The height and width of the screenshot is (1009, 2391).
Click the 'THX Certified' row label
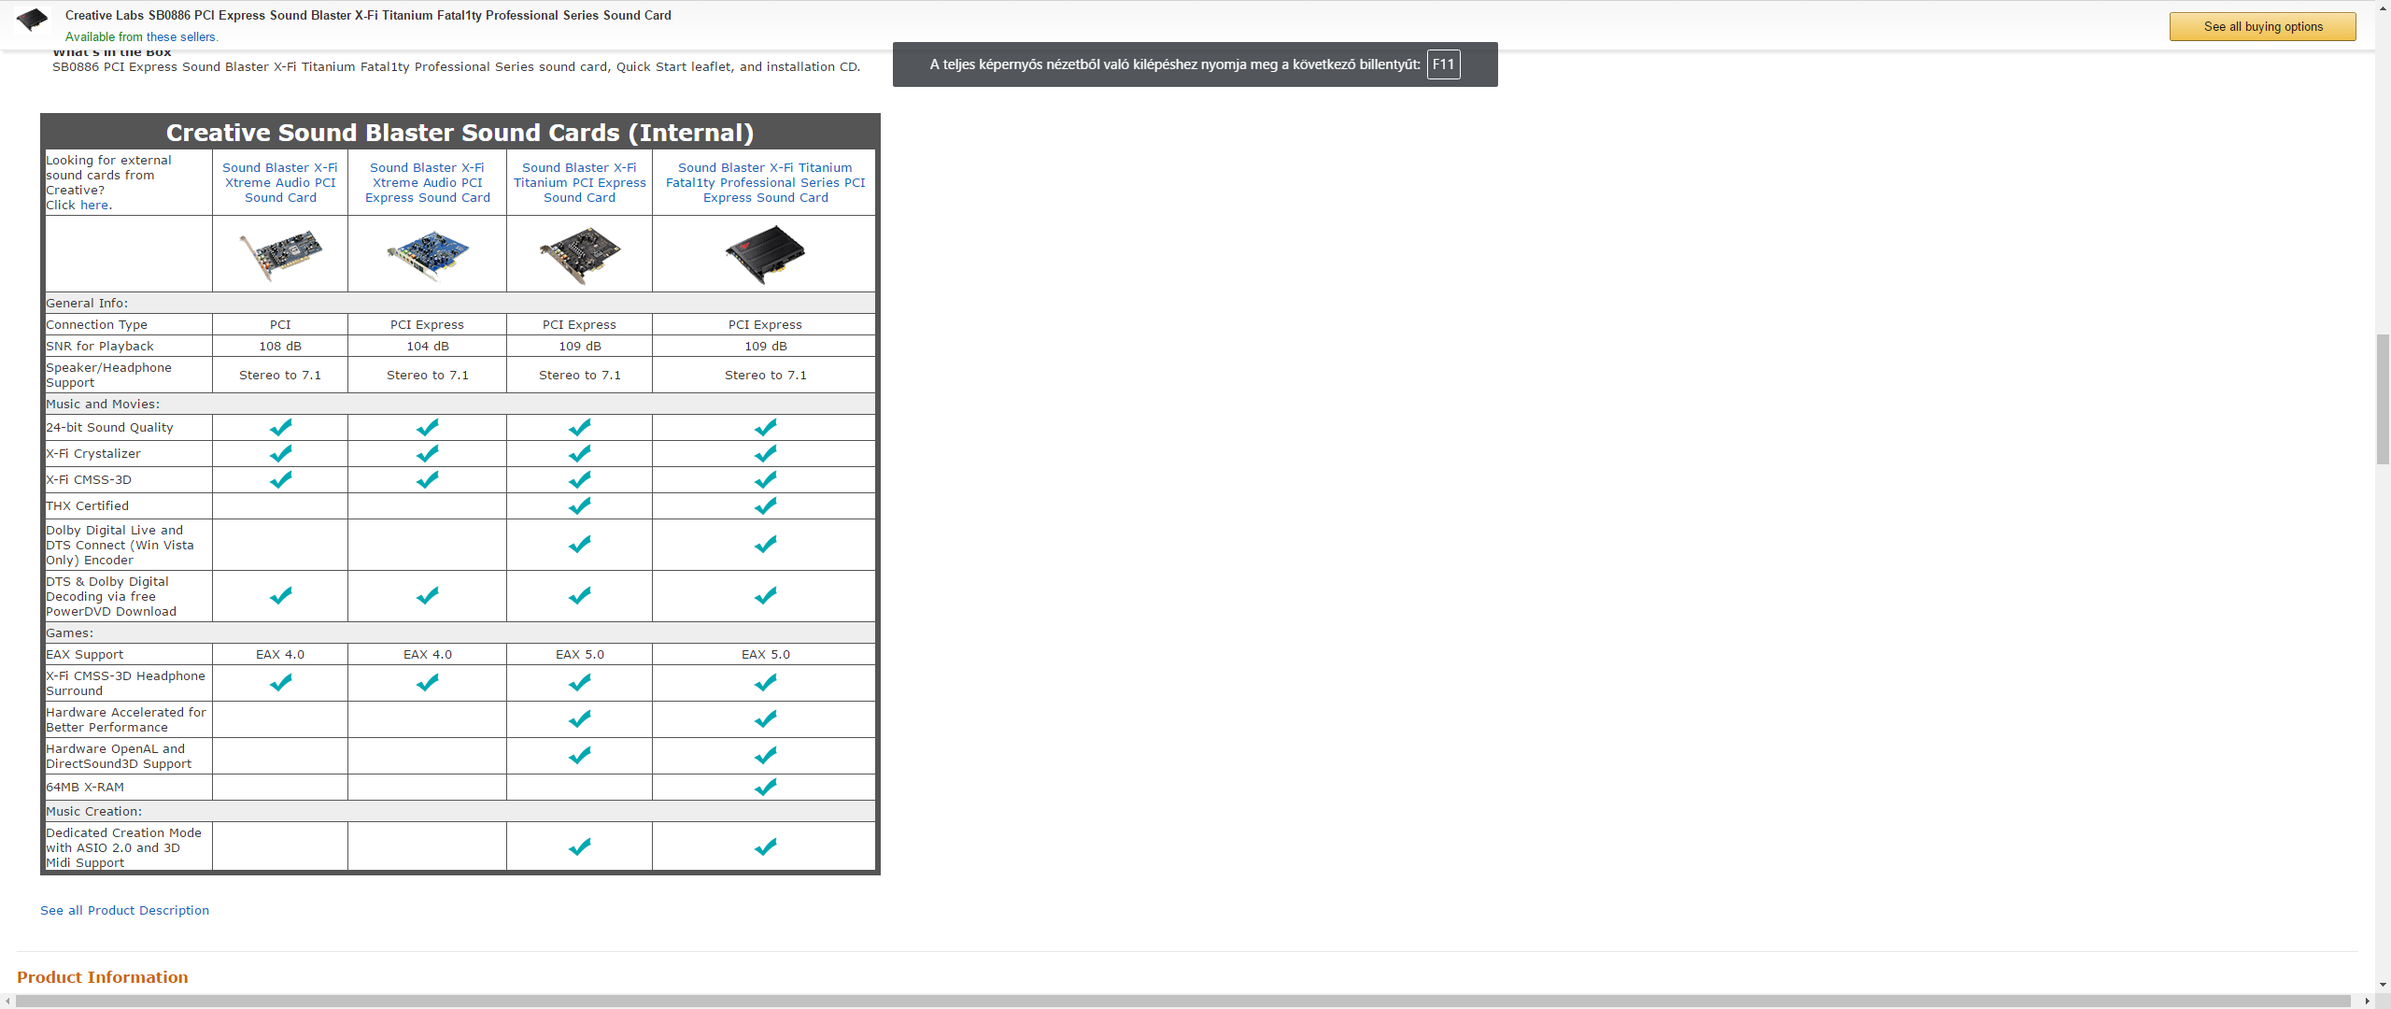87,506
